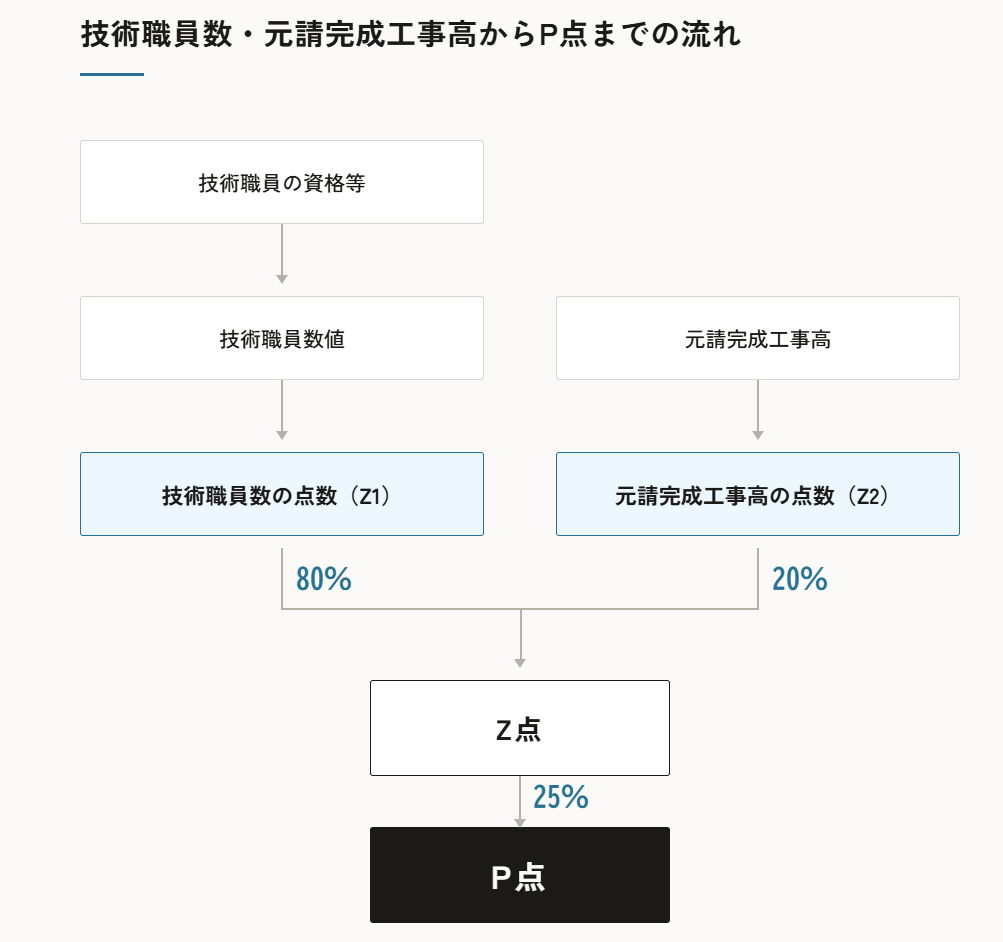Click the 元請完成工事高 box

(x=757, y=338)
